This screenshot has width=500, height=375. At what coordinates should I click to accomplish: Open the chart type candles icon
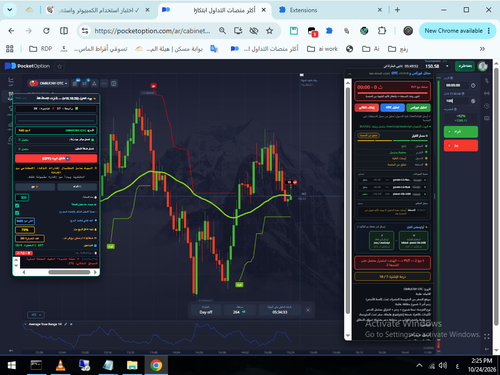(75, 83)
